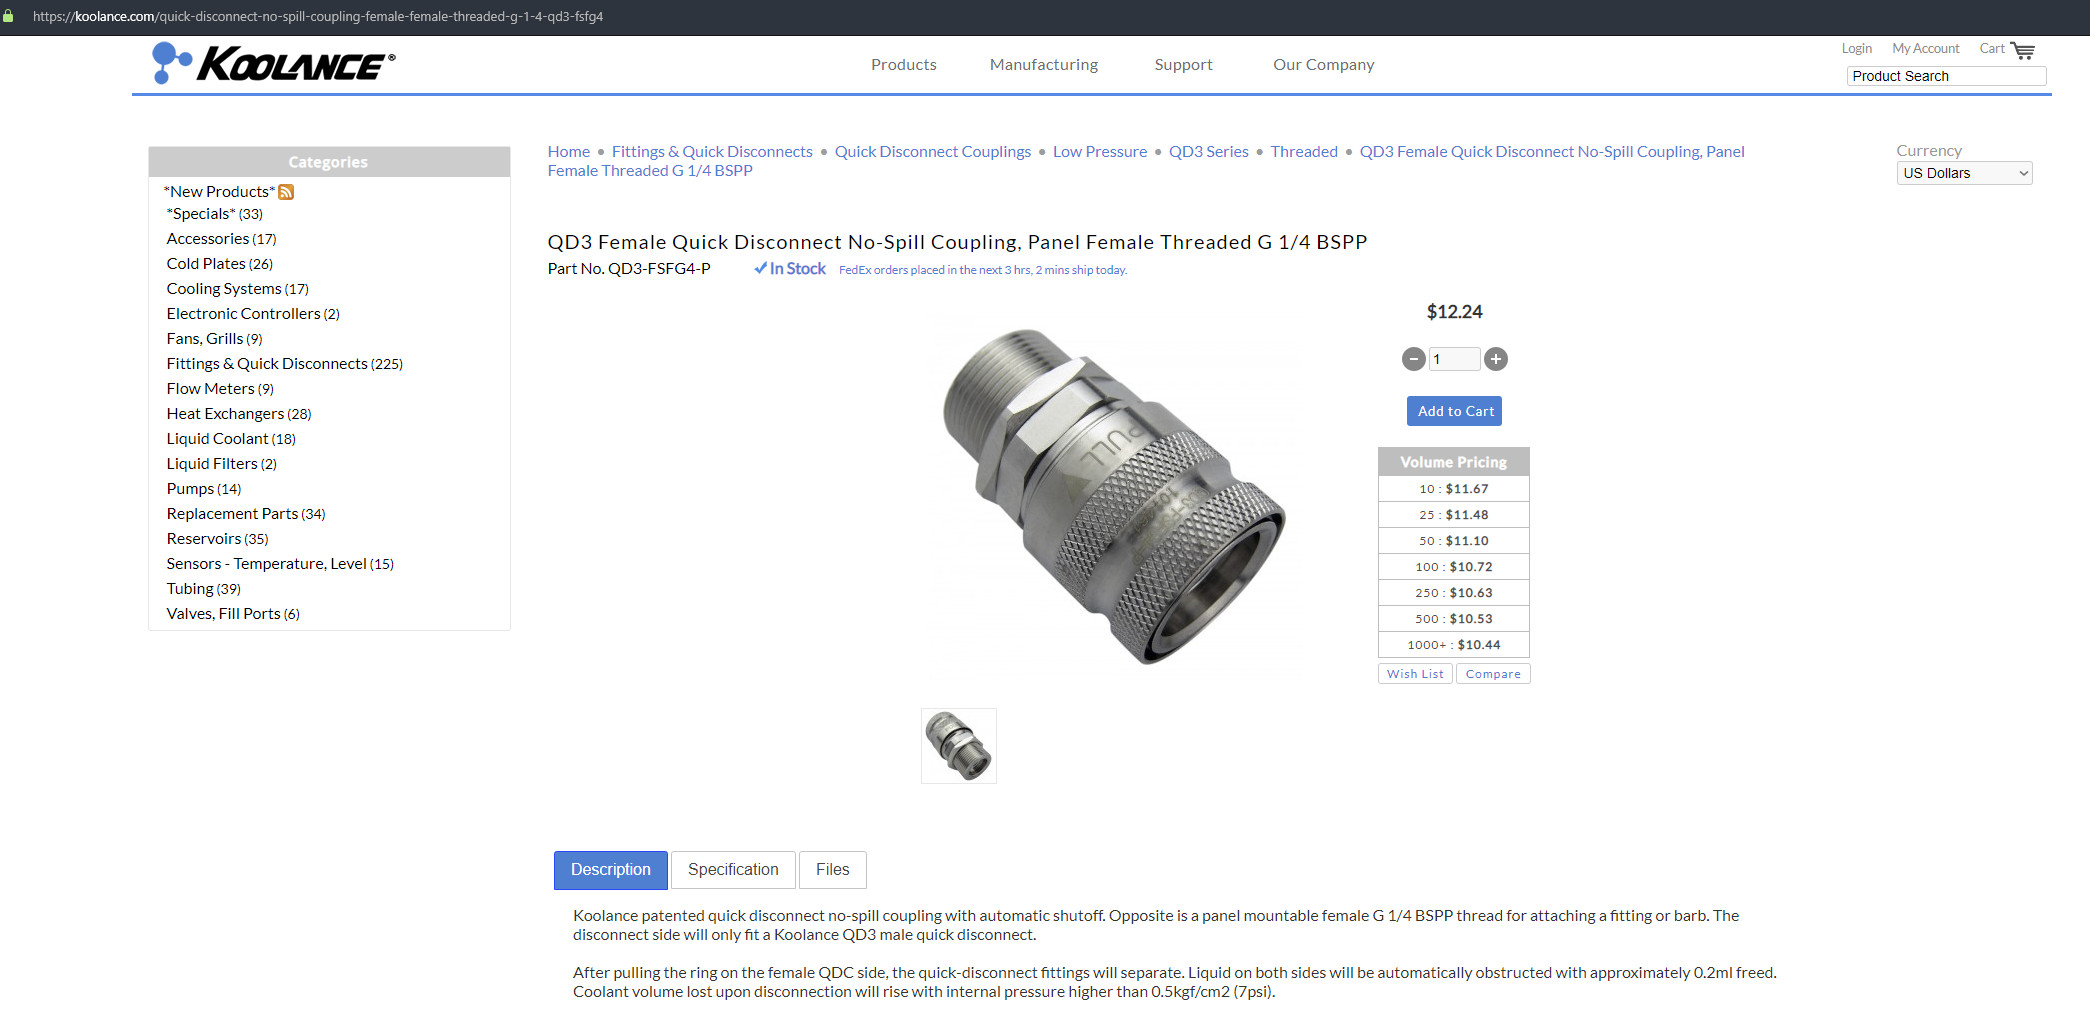This screenshot has height=1032, width=2090.
Task: Go to Home breadcrumb
Action: tap(569, 152)
